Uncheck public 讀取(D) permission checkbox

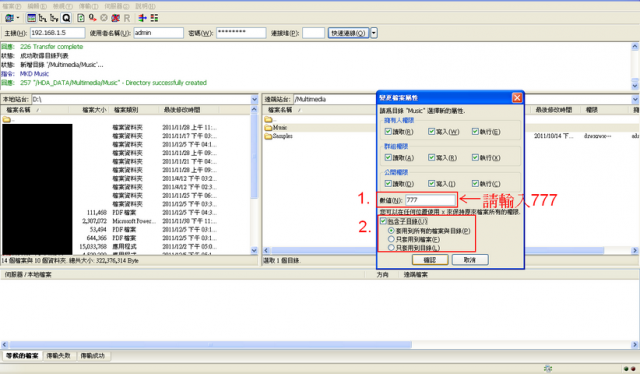[x=388, y=184]
